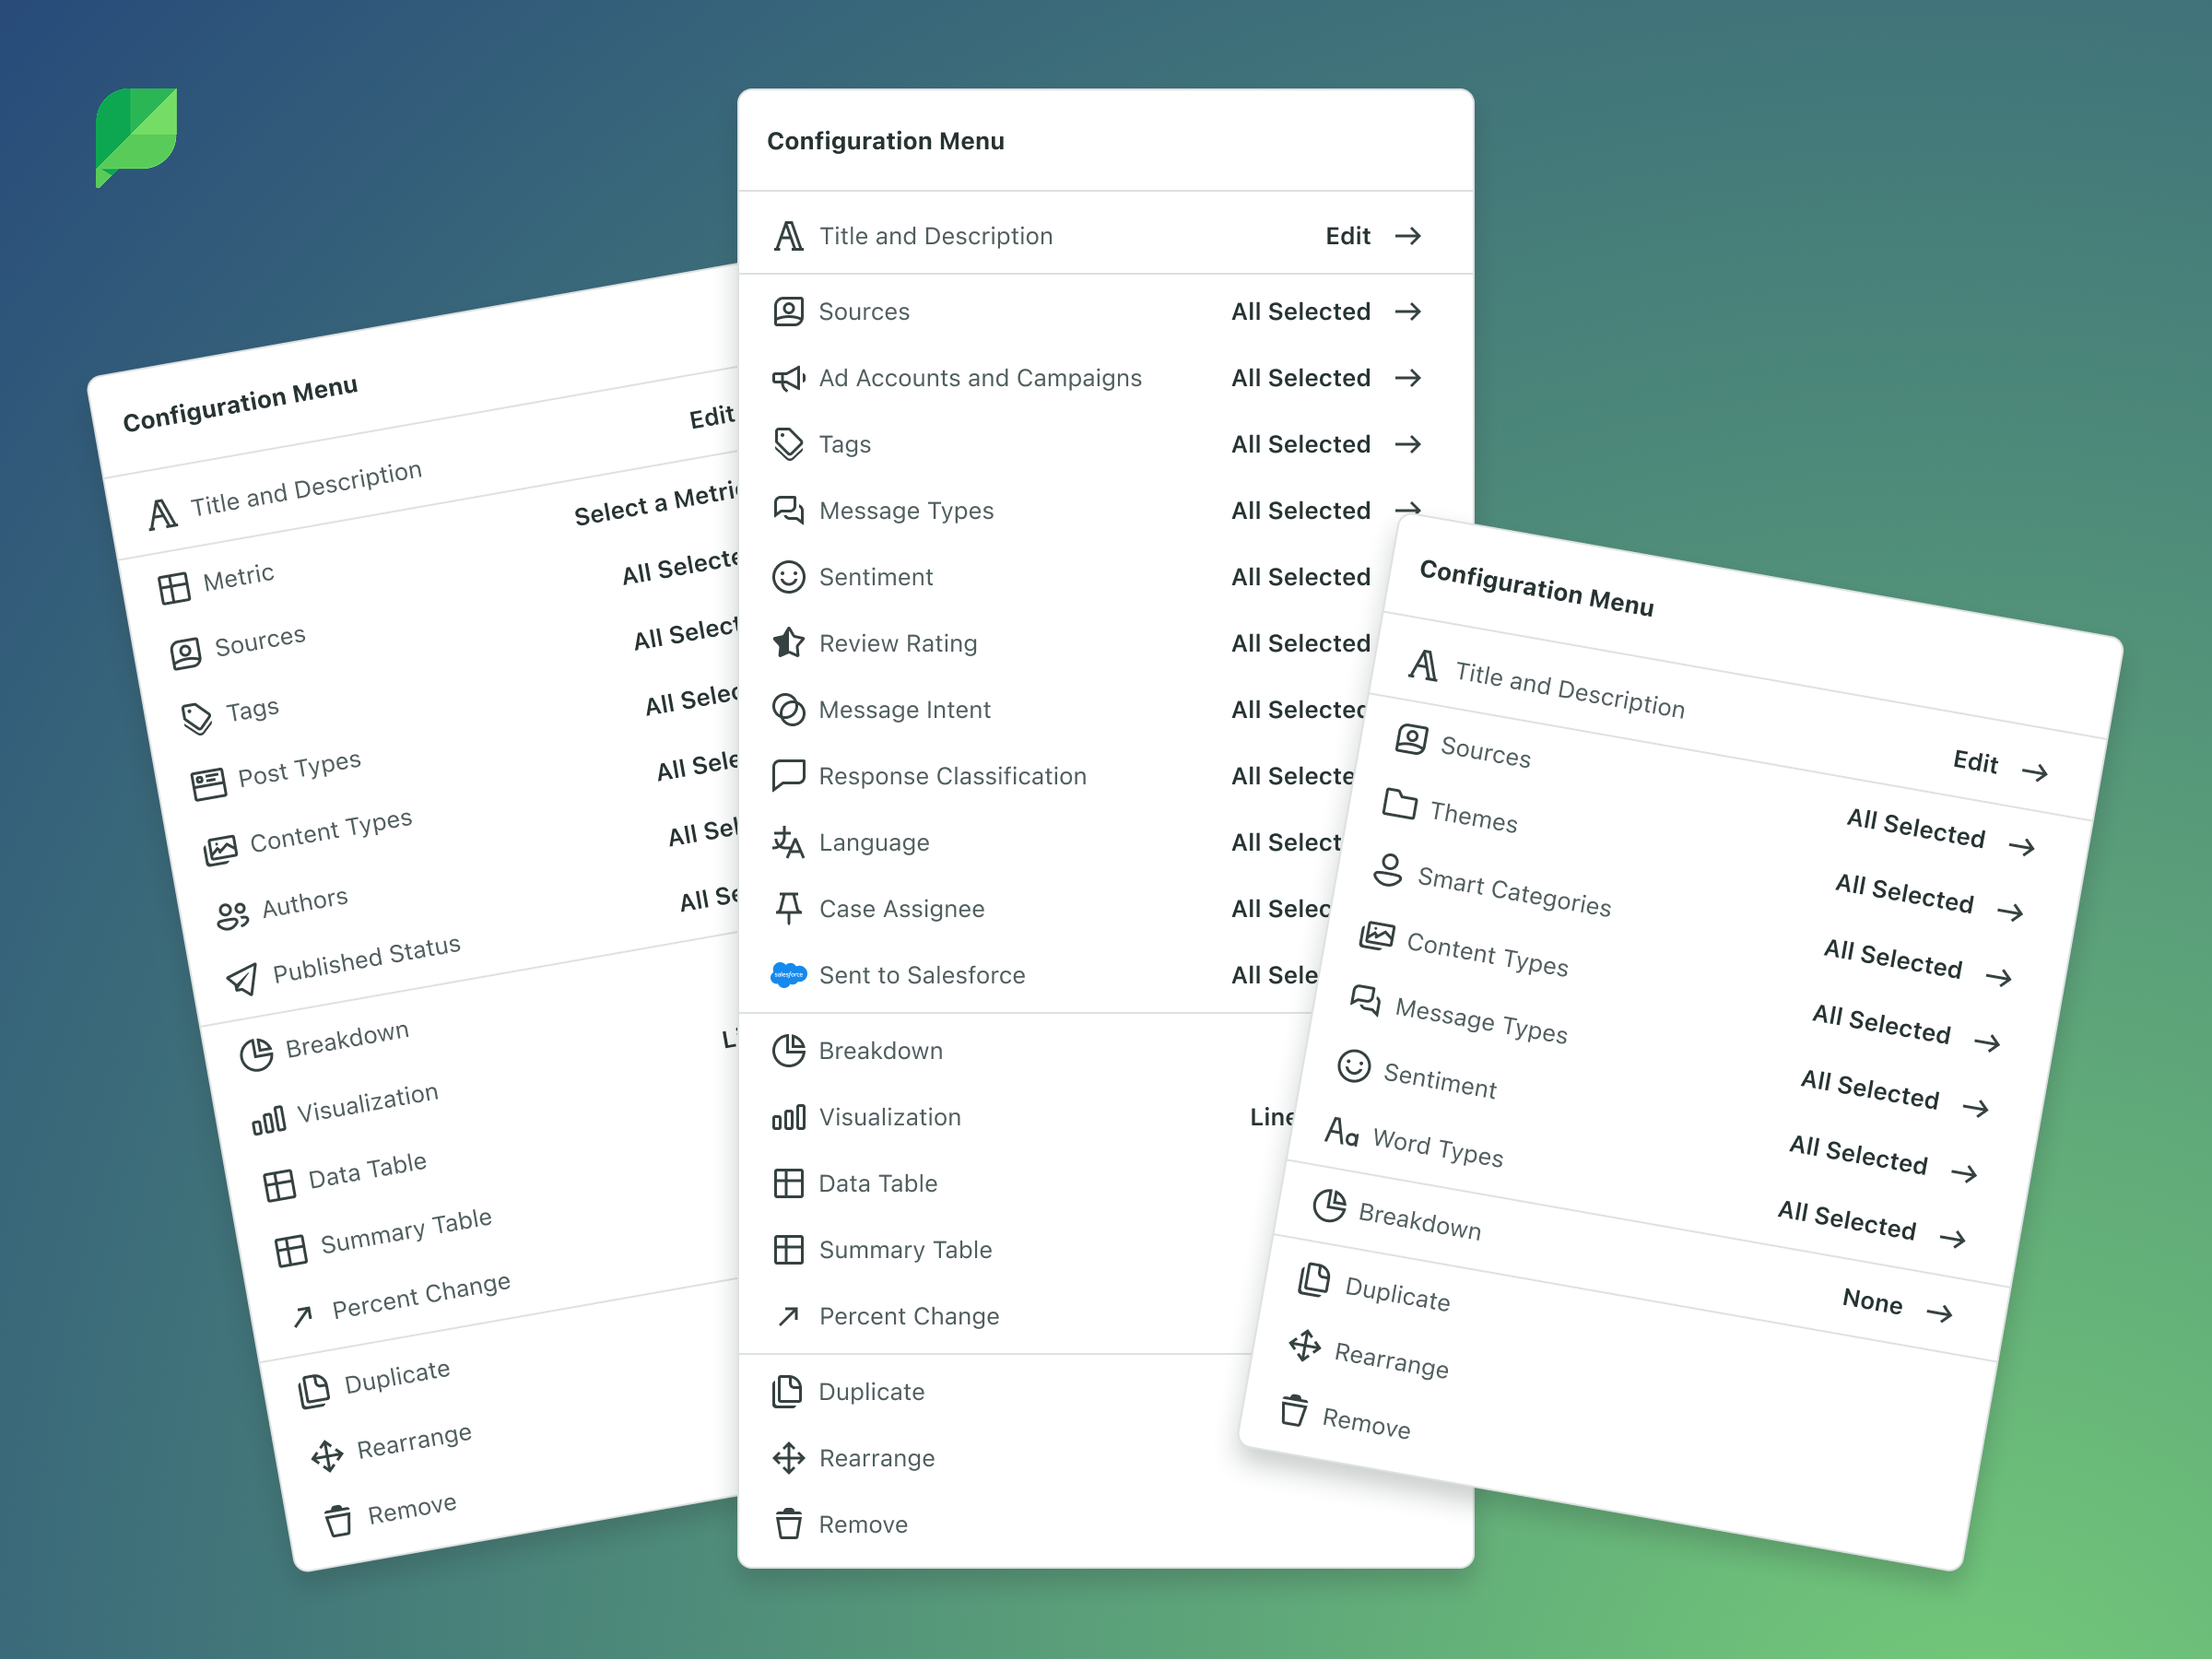Expand center Sources All Selected arrow

click(1408, 312)
